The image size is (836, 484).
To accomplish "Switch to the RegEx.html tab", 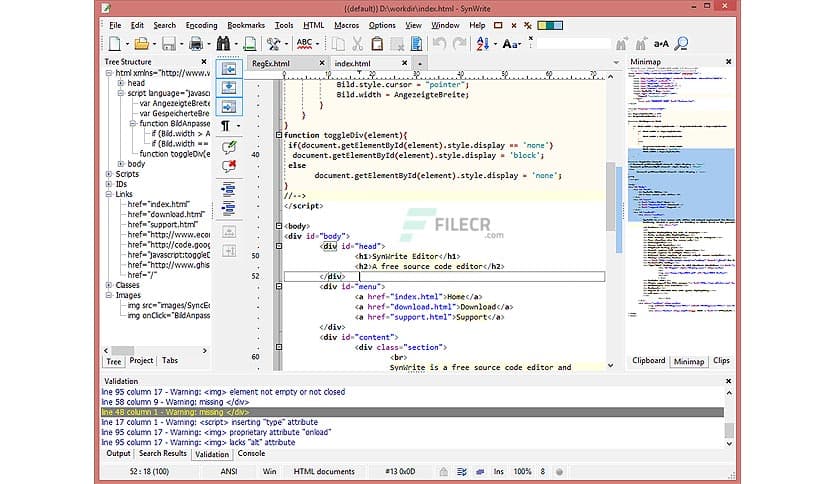I will click(271, 63).
